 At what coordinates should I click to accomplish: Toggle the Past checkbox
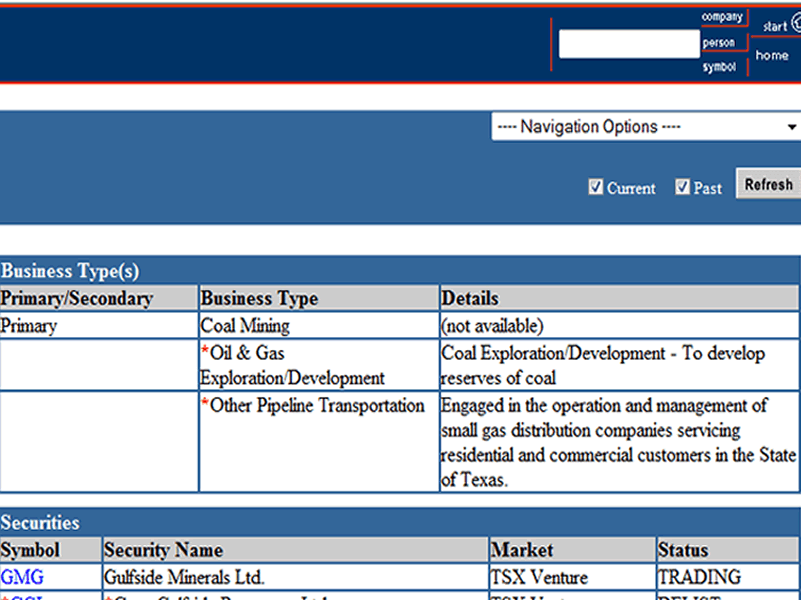point(682,187)
